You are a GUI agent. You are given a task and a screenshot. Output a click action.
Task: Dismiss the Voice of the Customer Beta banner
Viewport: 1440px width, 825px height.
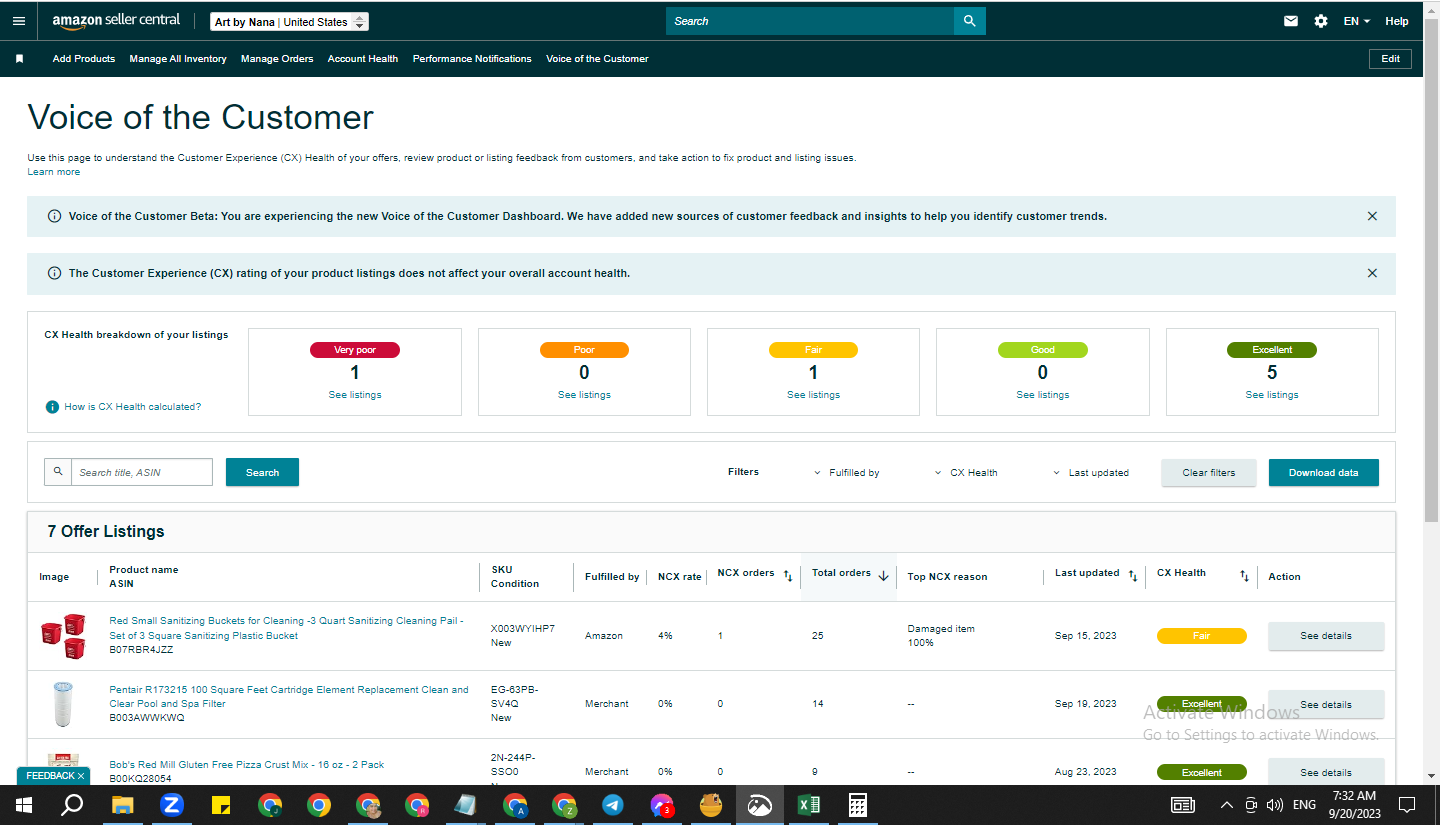tap(1372, 216)
